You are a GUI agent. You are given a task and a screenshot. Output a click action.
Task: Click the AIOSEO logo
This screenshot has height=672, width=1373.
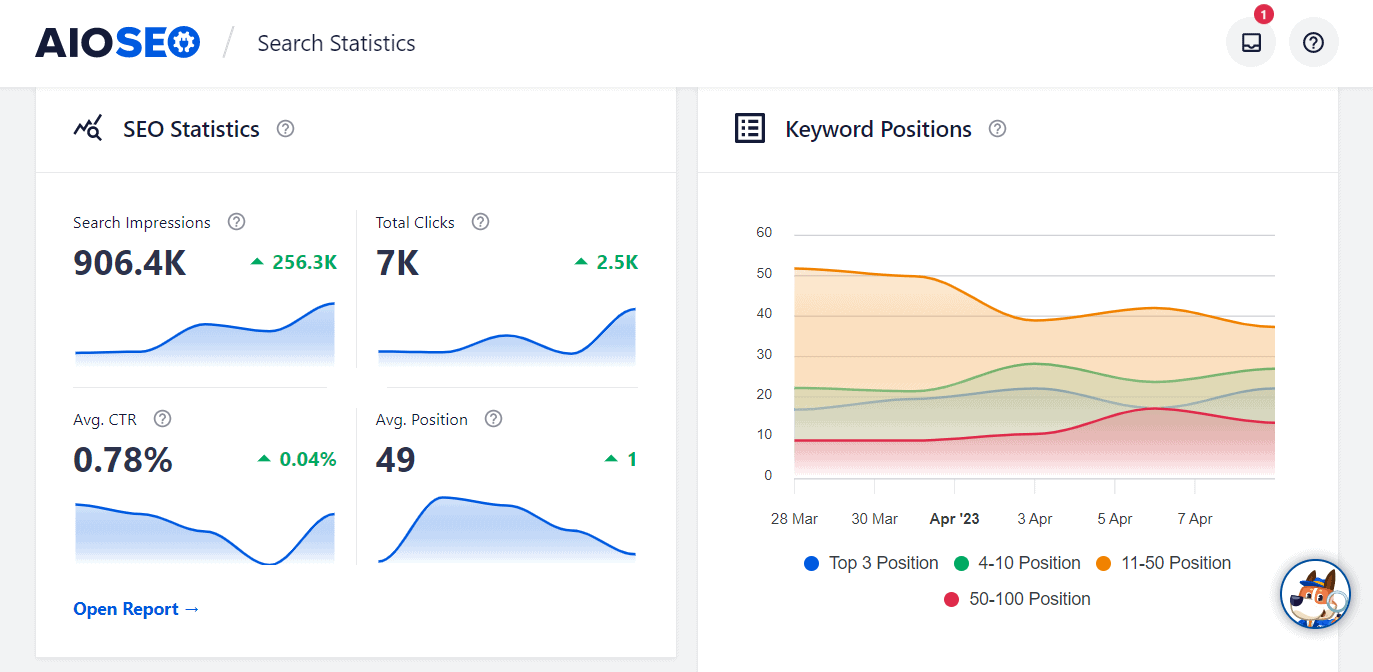[x=118, y=43]
